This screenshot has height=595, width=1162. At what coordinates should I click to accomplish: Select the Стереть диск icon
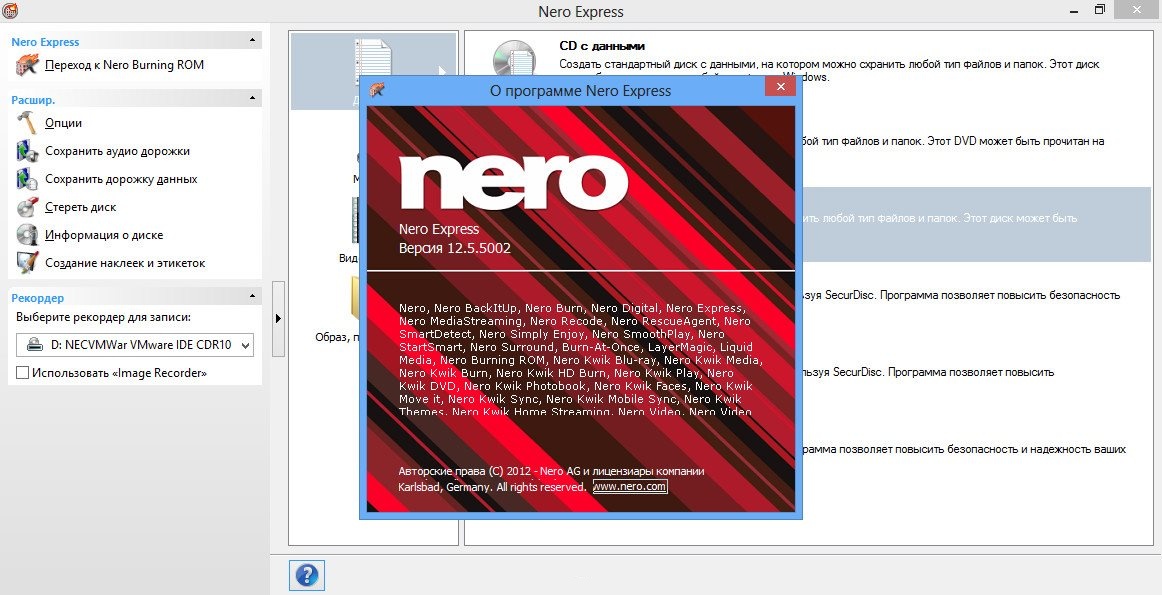tap(28, 207)
